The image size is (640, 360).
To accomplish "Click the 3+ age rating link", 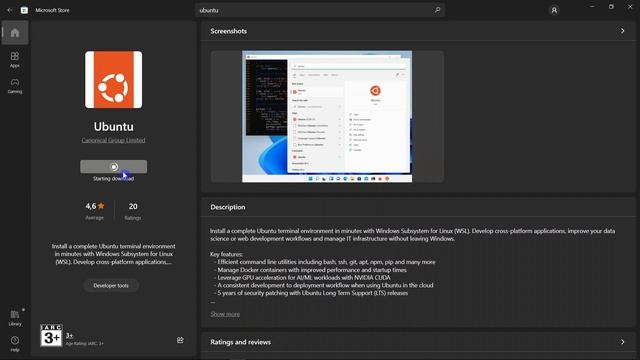I will (69, 336).
